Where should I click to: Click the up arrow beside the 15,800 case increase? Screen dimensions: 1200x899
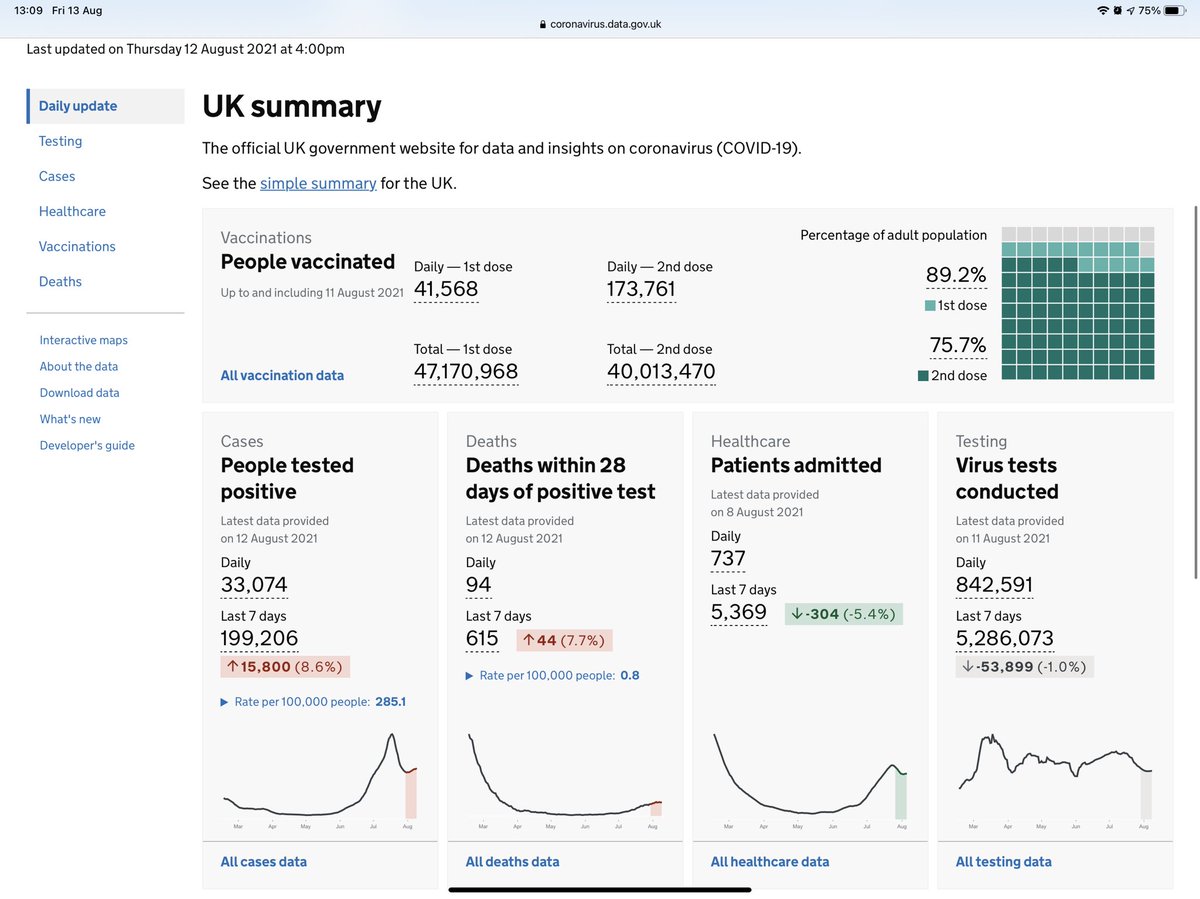coord(232,665)
